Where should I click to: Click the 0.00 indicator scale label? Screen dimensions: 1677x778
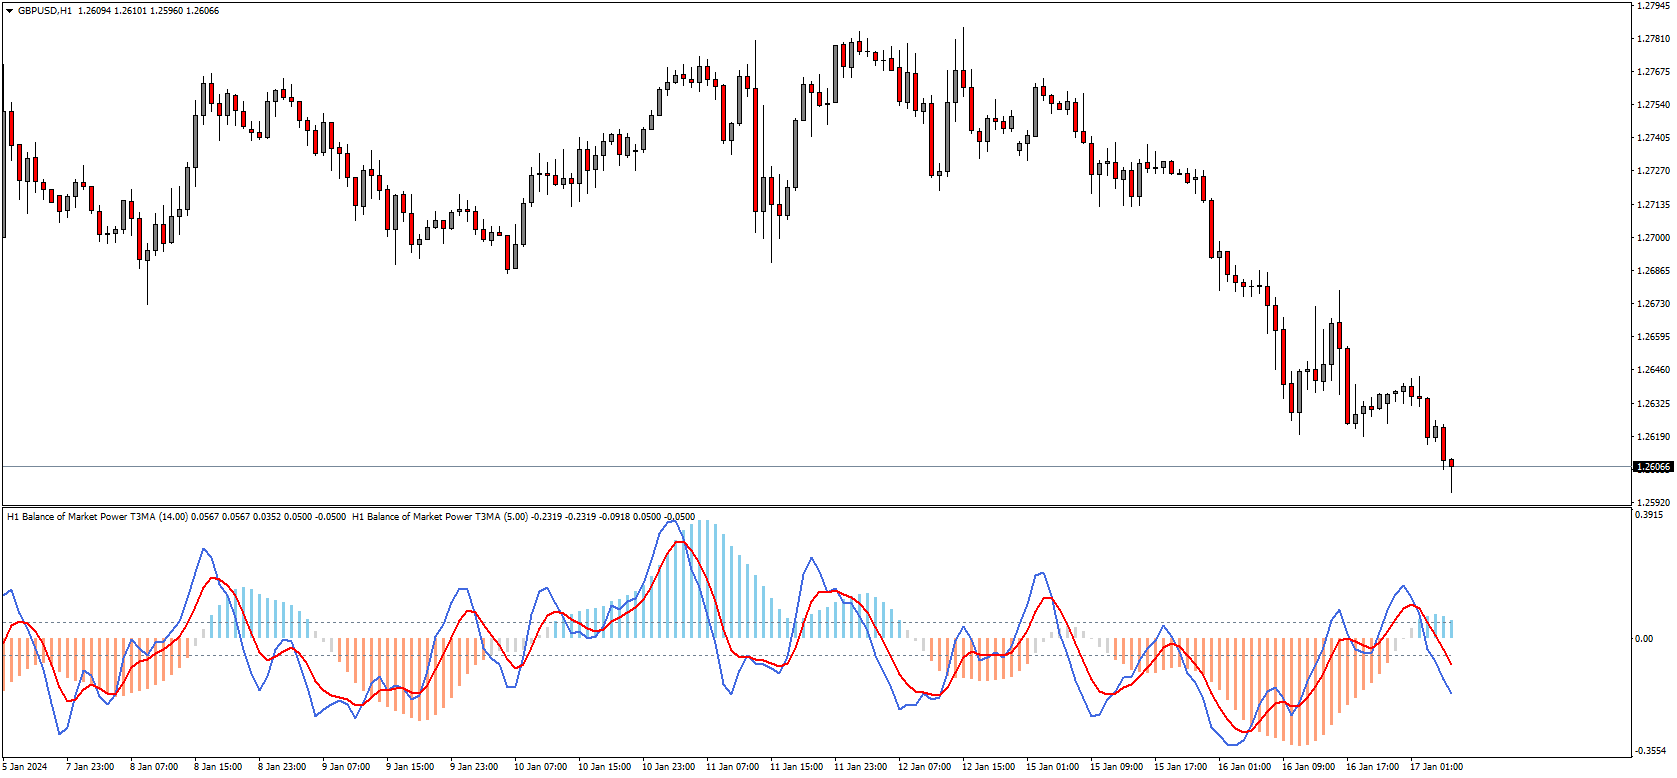tap(1644, 639)
